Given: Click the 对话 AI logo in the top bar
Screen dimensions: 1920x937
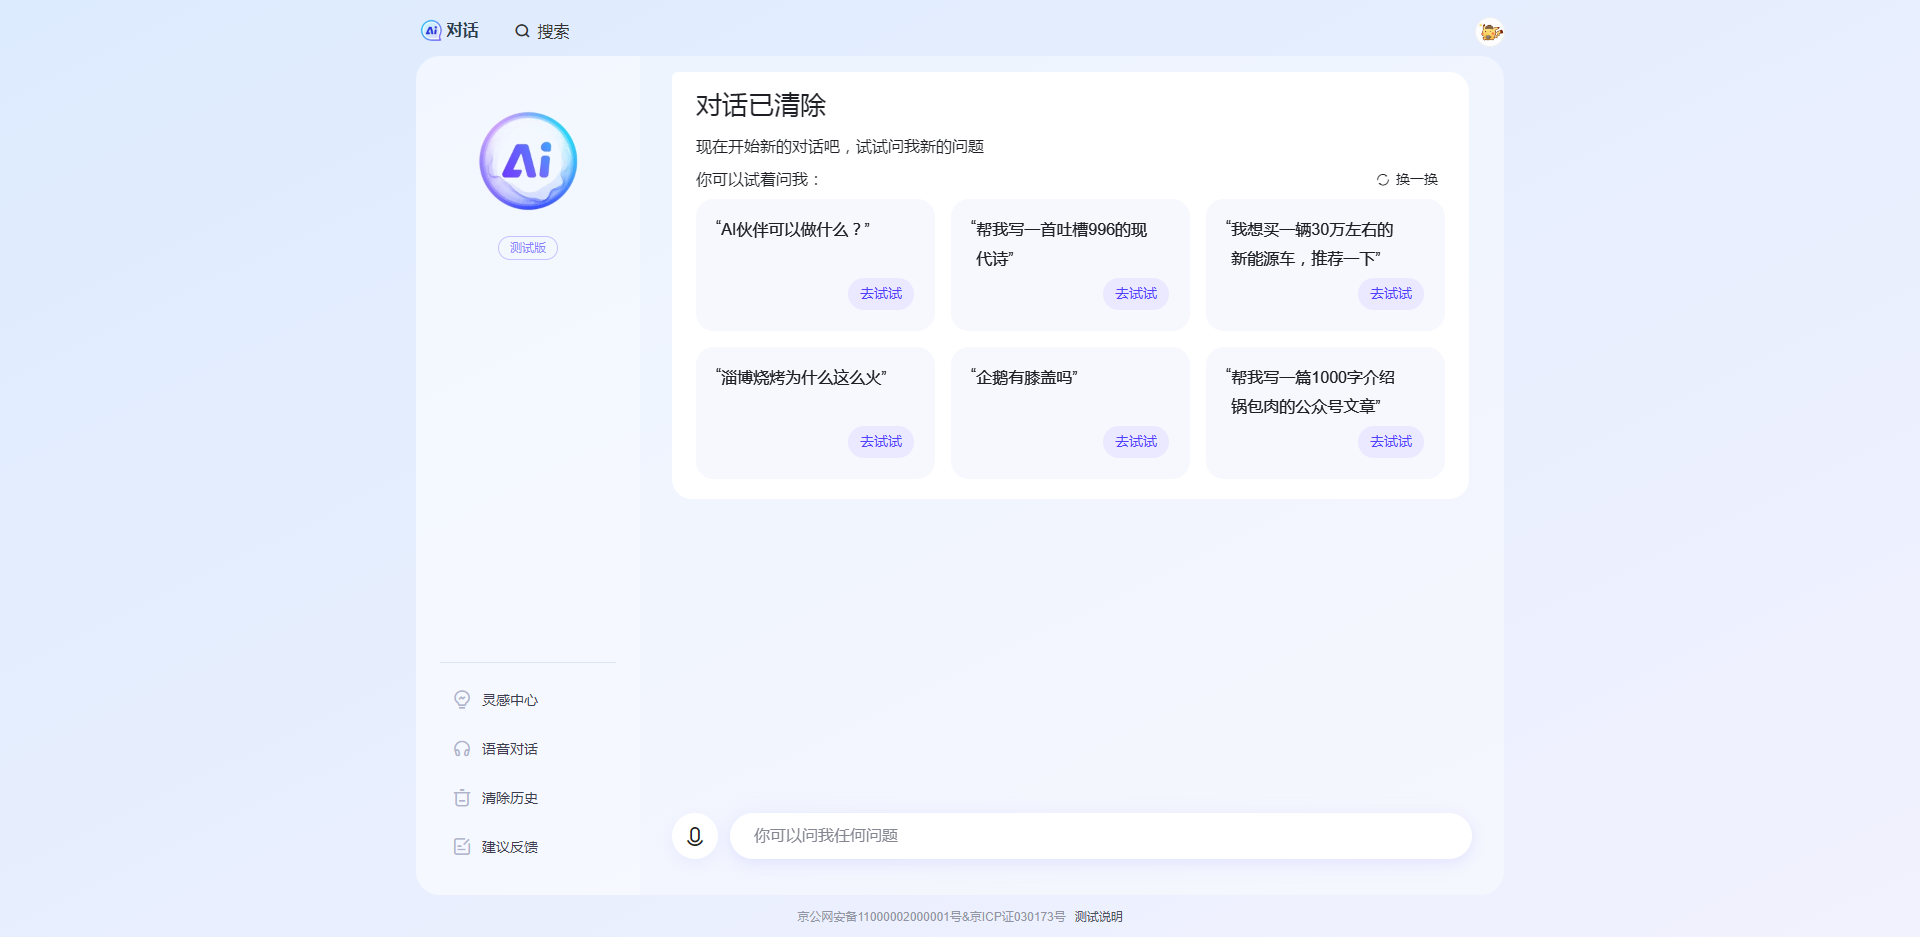Looking at the screenshot, I should point(429,31).
